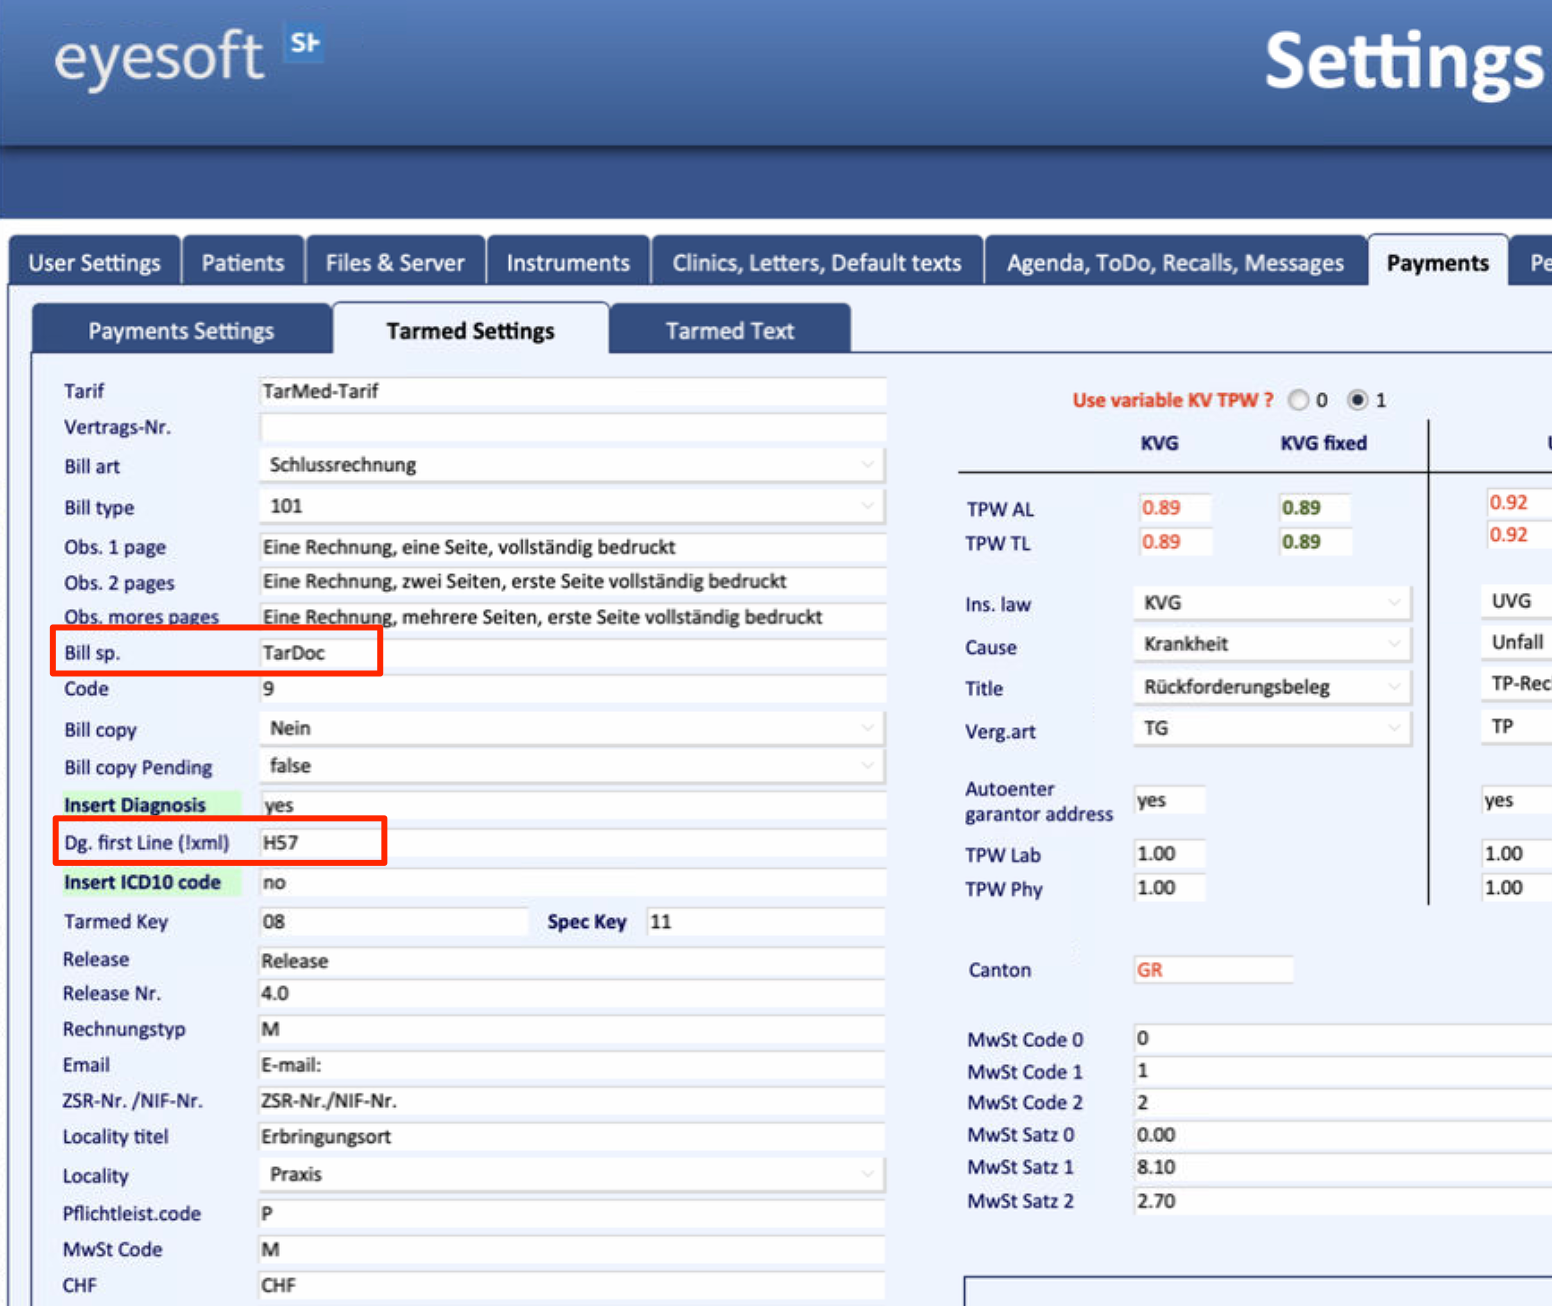The image size is (1552, 1306).
Task: Select radio option 1 for variable KV TPW
Action: [1357, 400]
